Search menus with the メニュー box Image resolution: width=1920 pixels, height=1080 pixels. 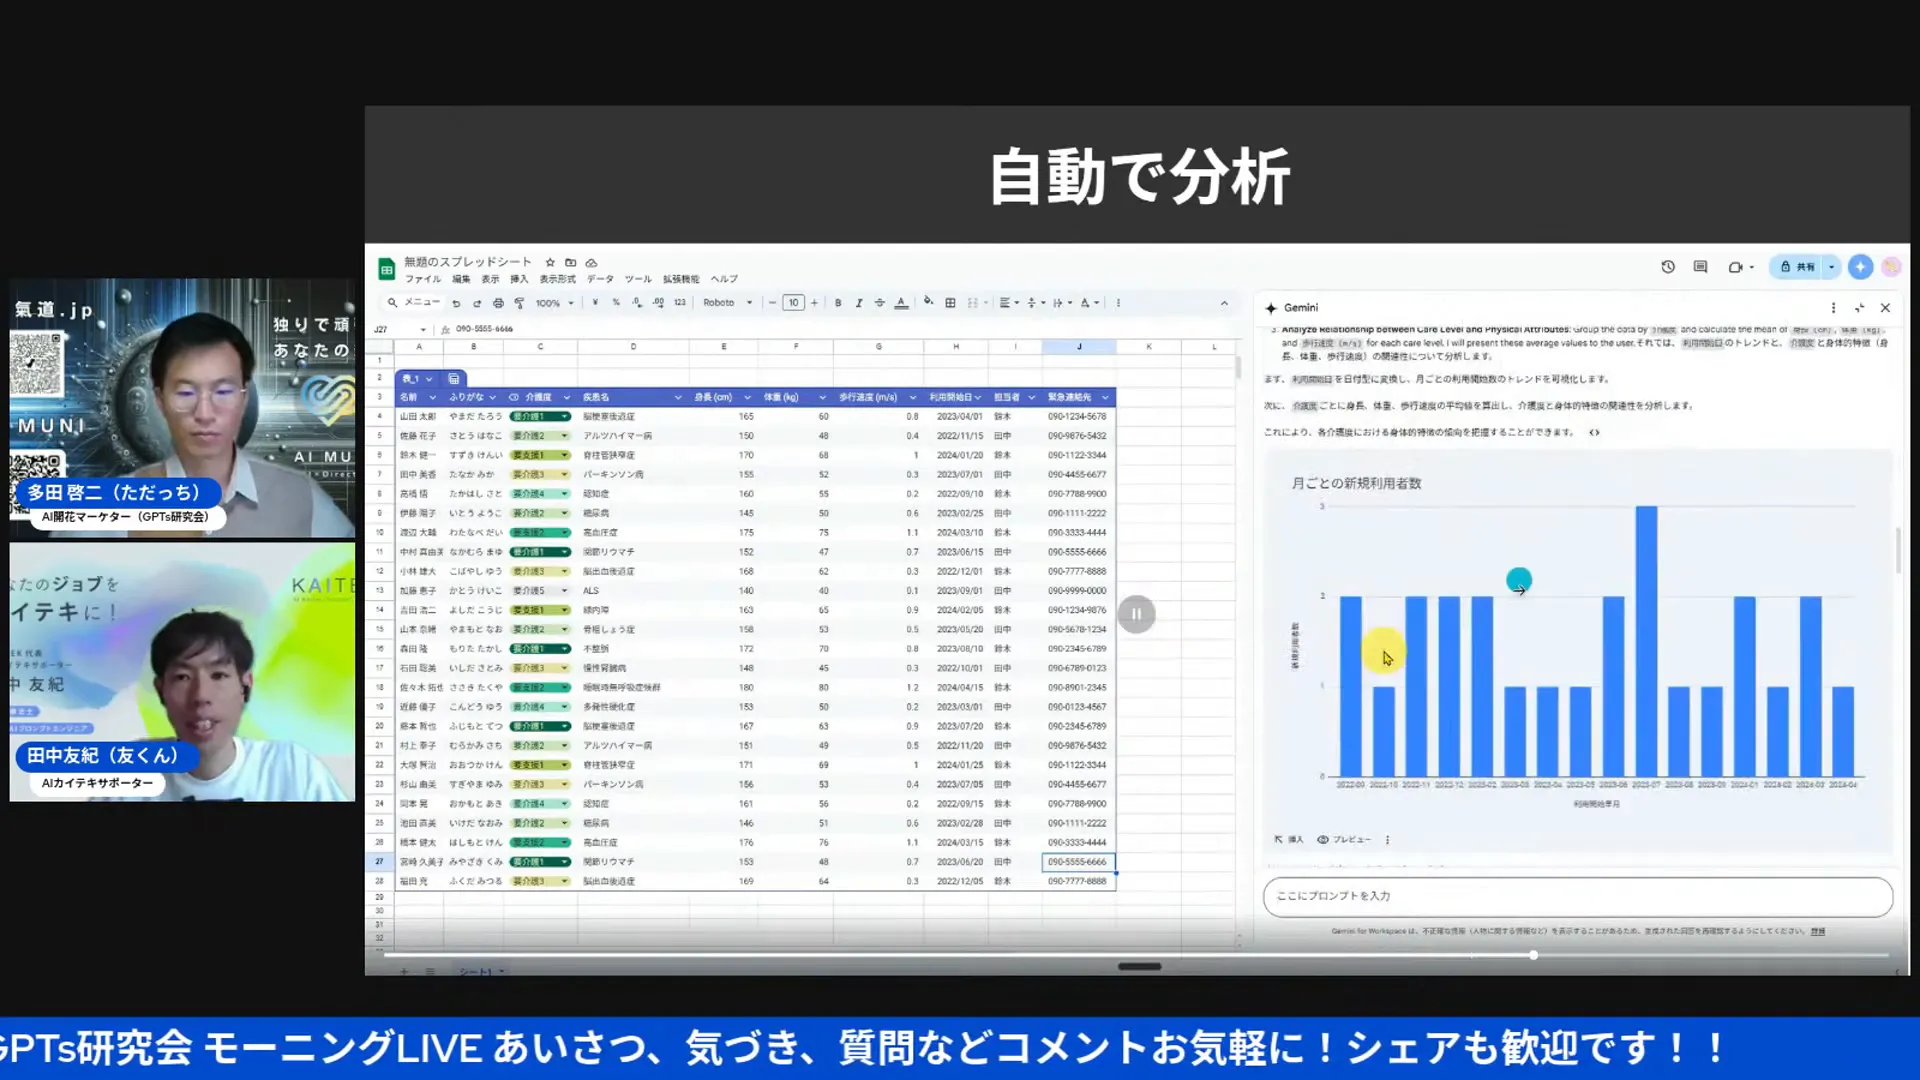pos(414,303)
